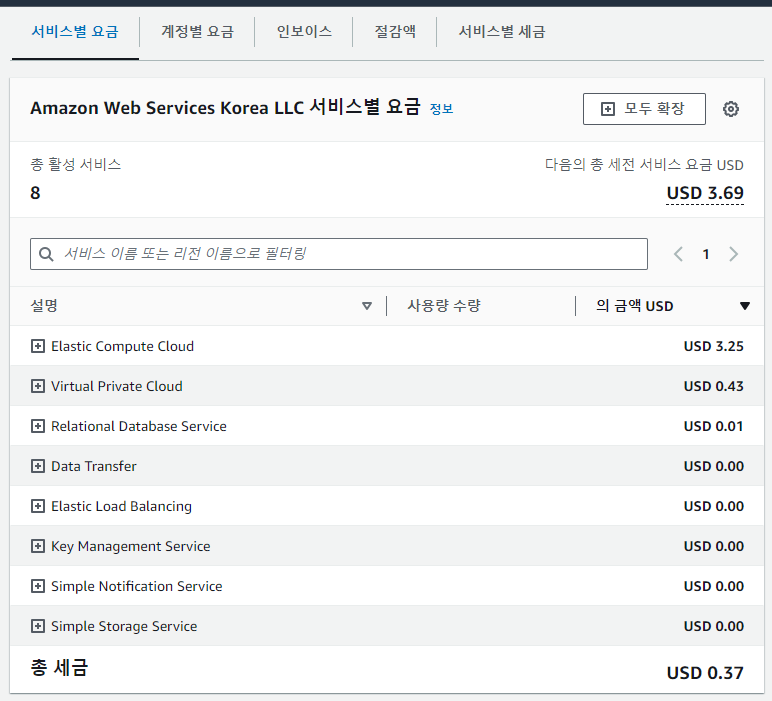Expand the Elastic Load Balancing row
Screen dimensions: 772x701
click(38, 506)
